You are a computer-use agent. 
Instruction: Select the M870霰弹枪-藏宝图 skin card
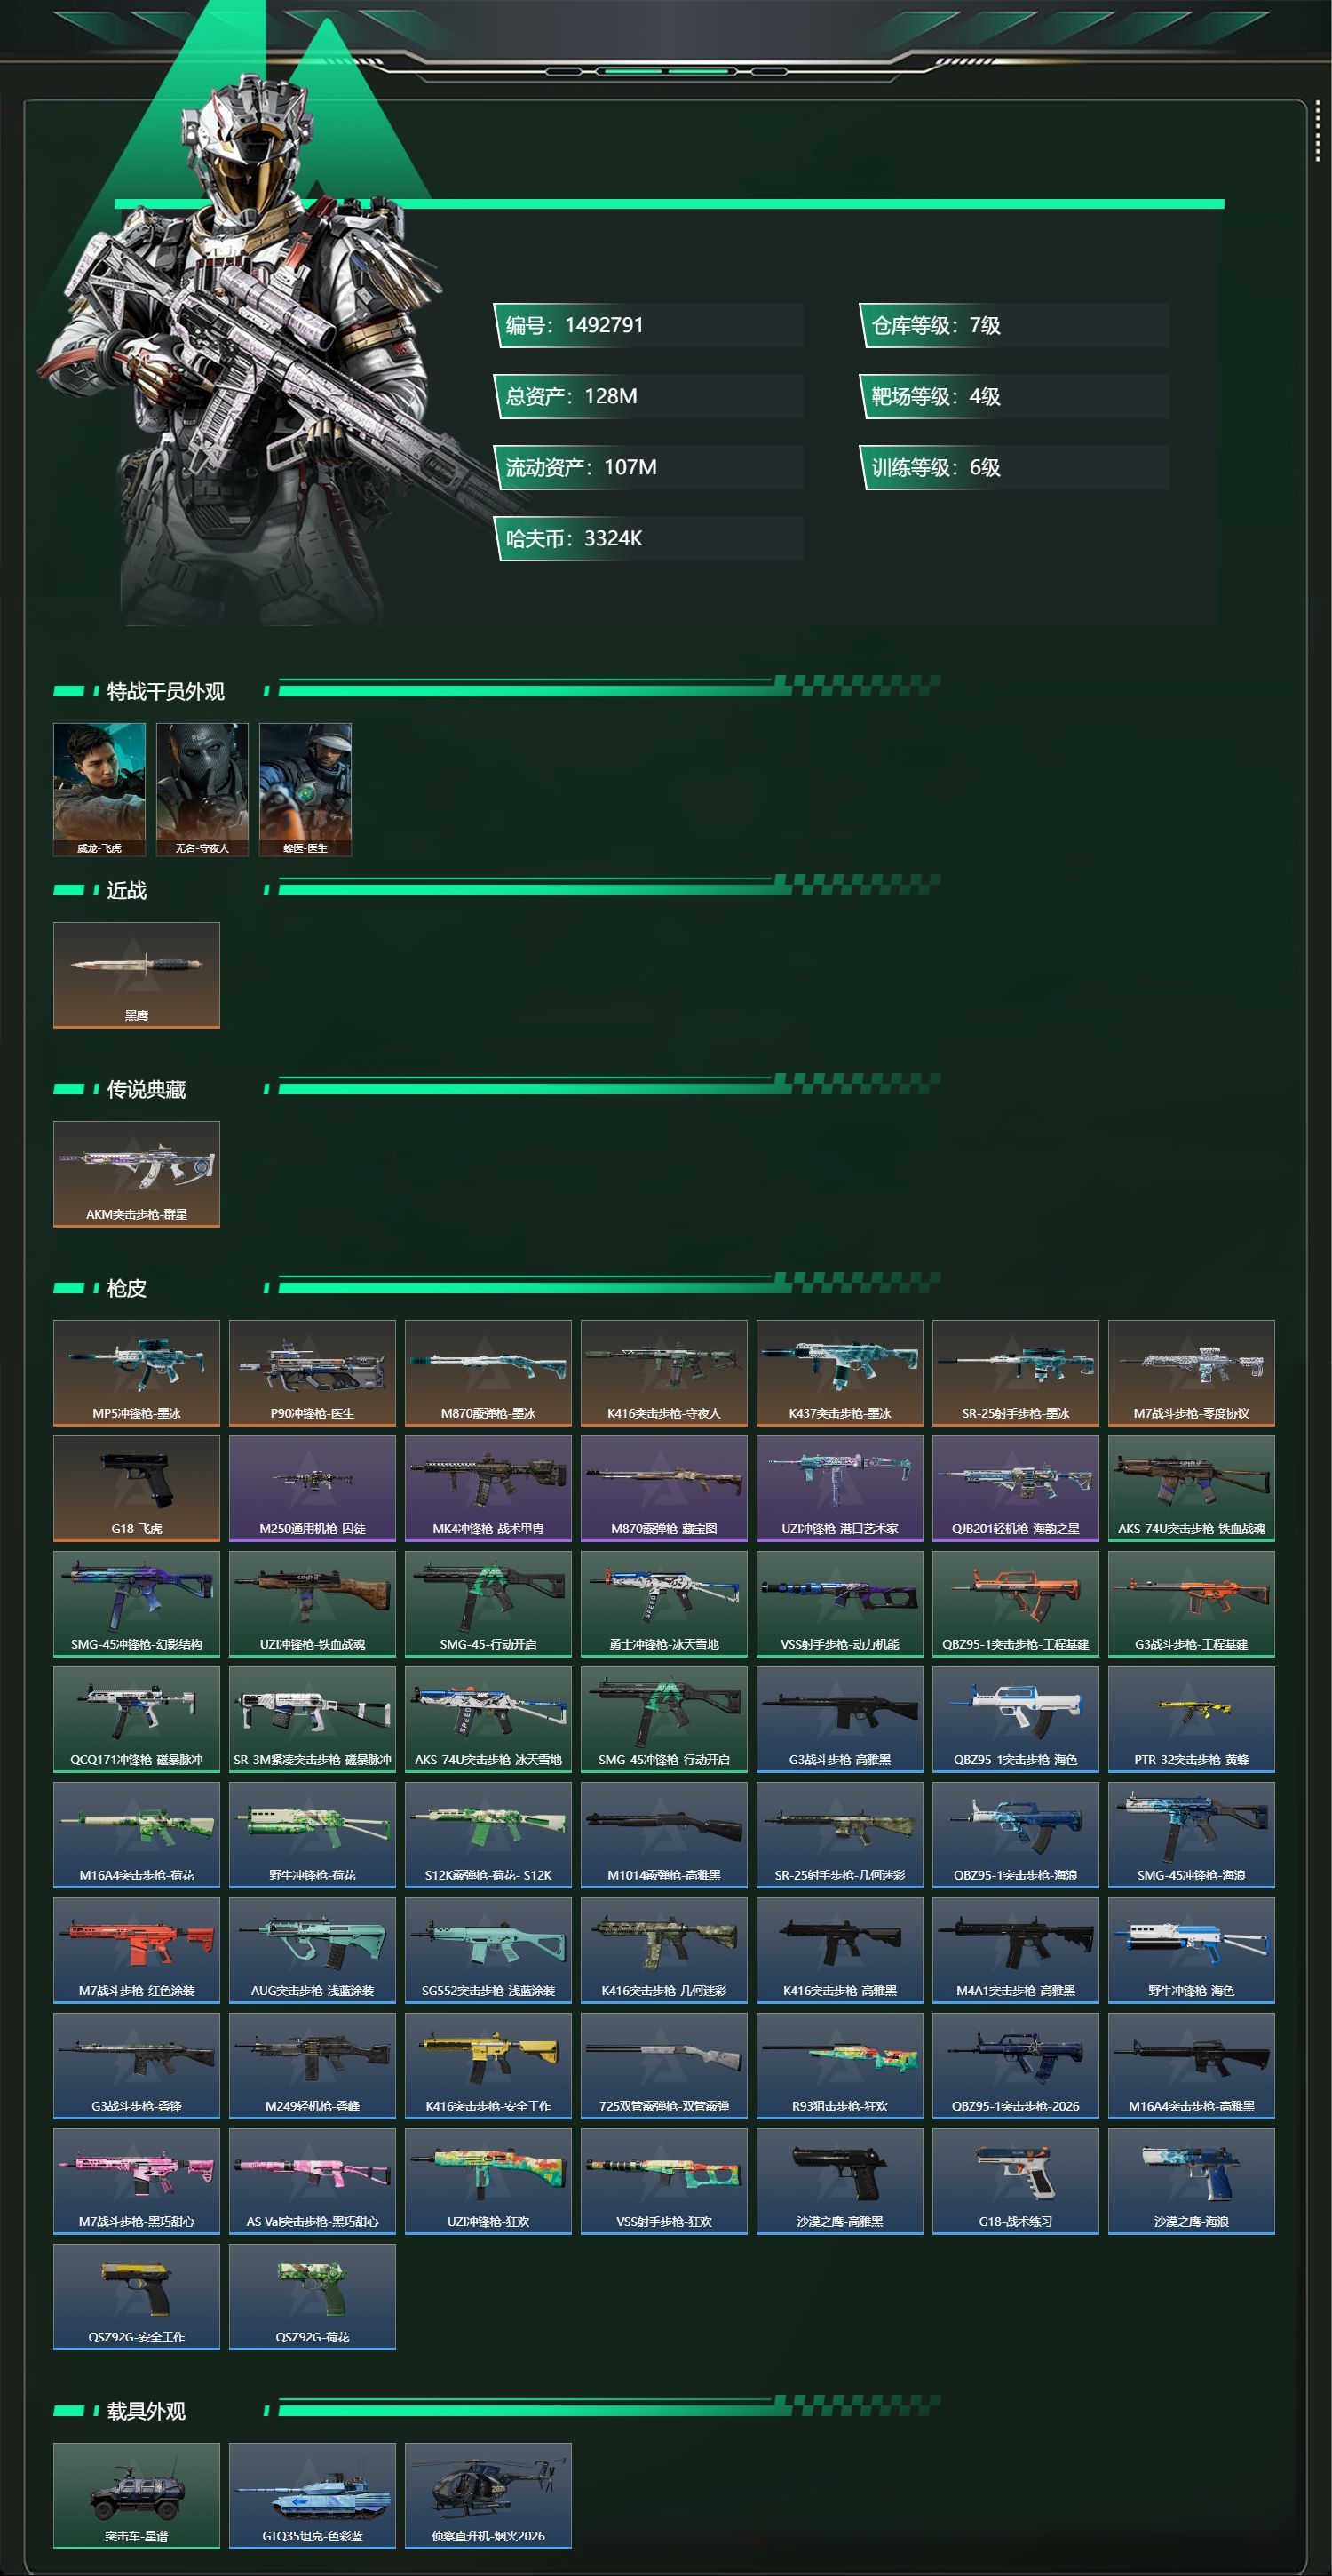click(664, 1488)
